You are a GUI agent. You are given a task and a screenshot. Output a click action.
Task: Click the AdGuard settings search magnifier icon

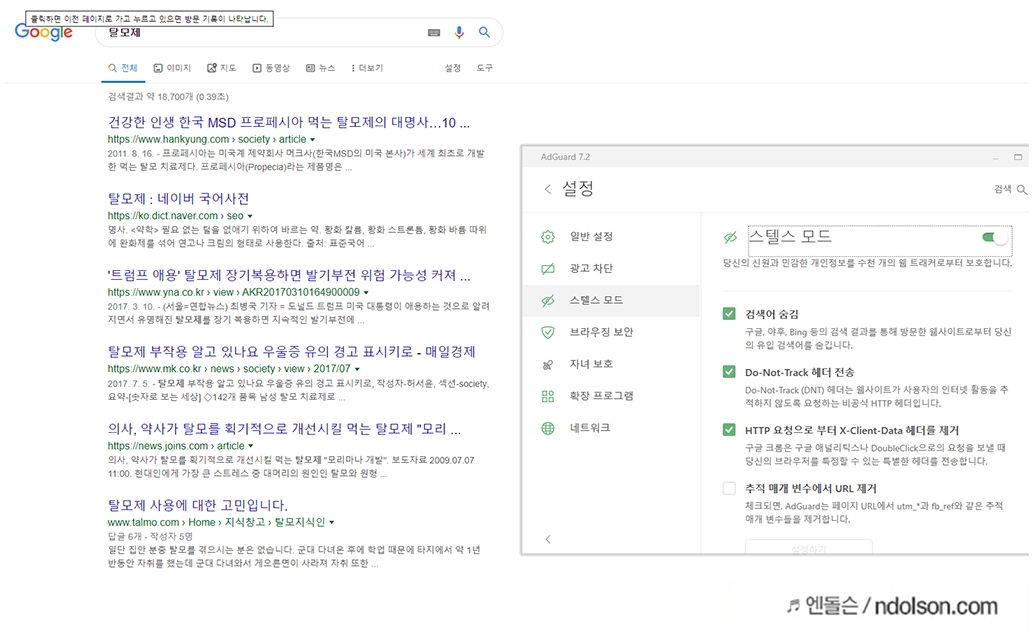tap(1021, 189)
